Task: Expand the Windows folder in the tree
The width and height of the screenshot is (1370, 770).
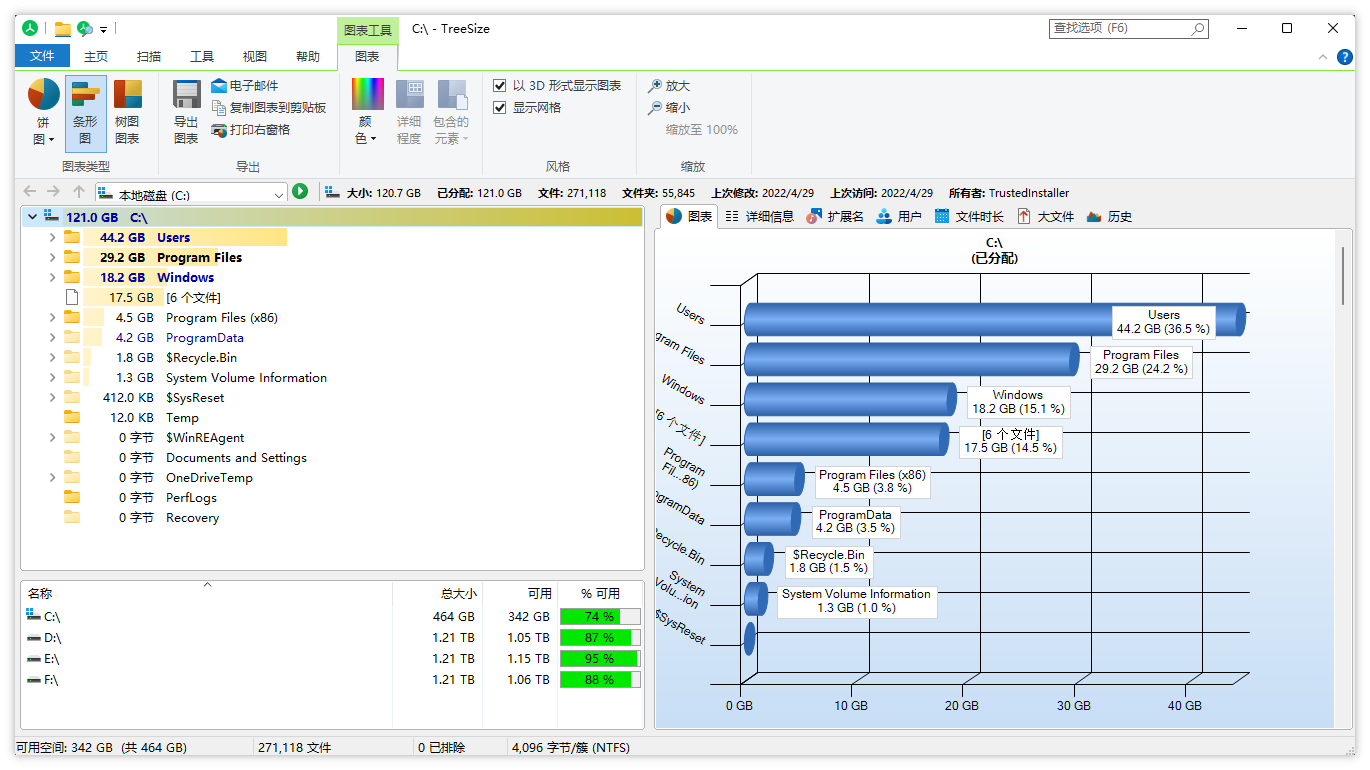Action: click(x=51, y=277)
